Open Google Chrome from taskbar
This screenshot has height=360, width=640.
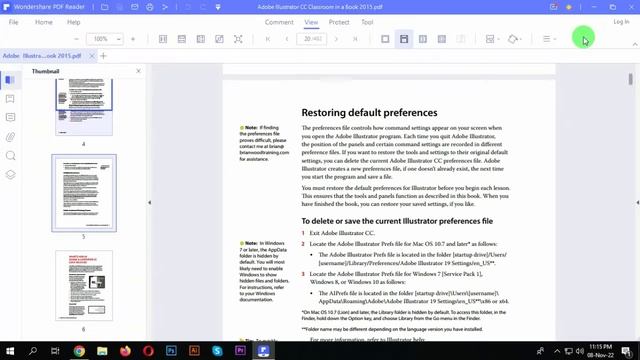(79, 351)
